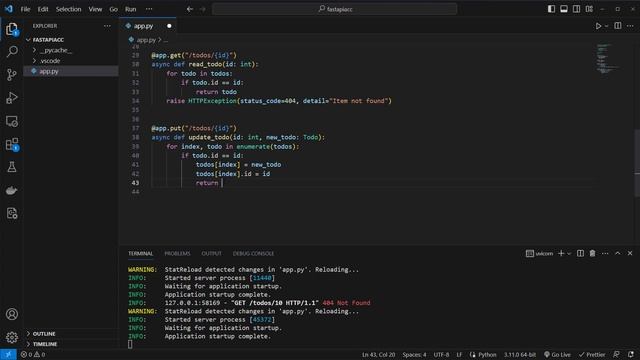Close the terminal panel

coord(630,253)
